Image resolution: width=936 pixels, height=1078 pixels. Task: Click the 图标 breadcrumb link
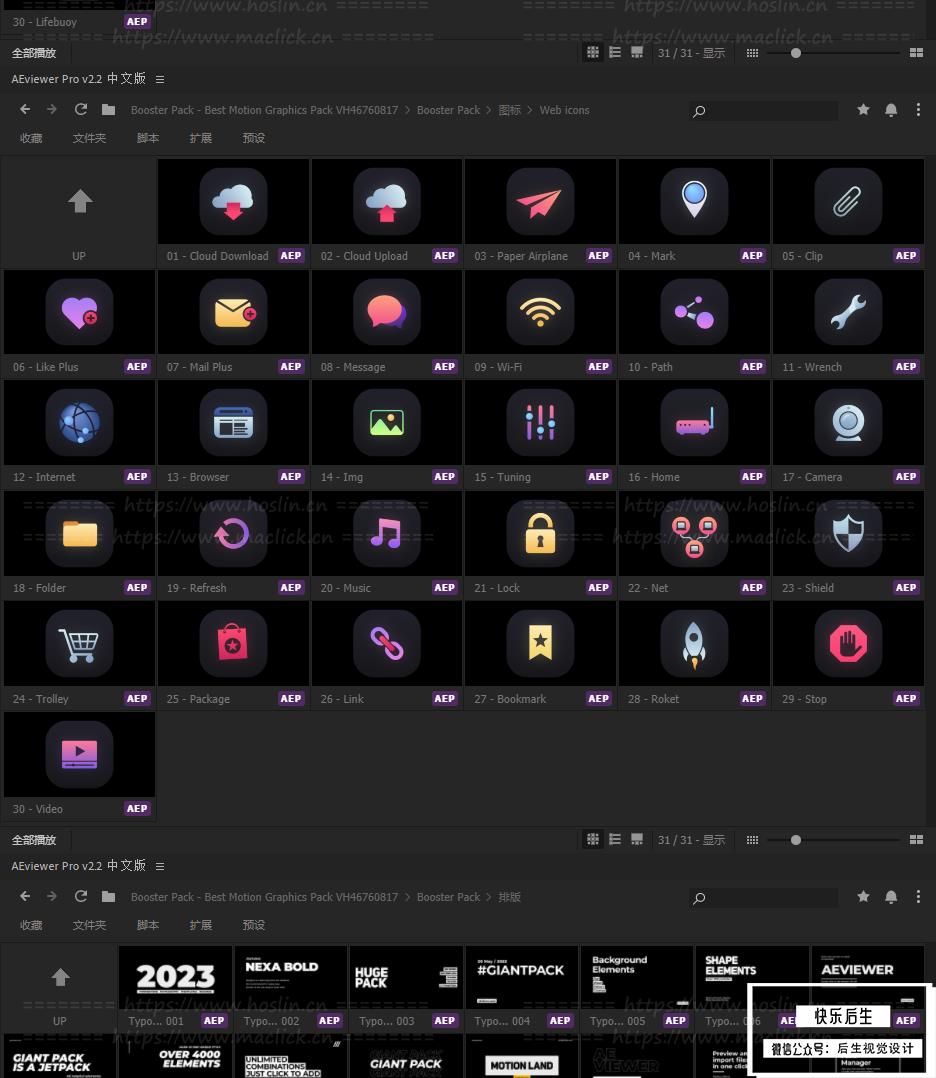click(510, 110)
